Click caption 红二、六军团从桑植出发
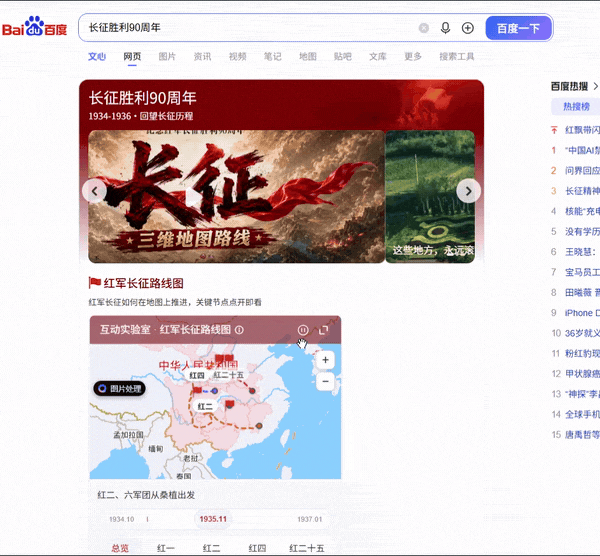600x556 pixels. click(x=146, y=495)
